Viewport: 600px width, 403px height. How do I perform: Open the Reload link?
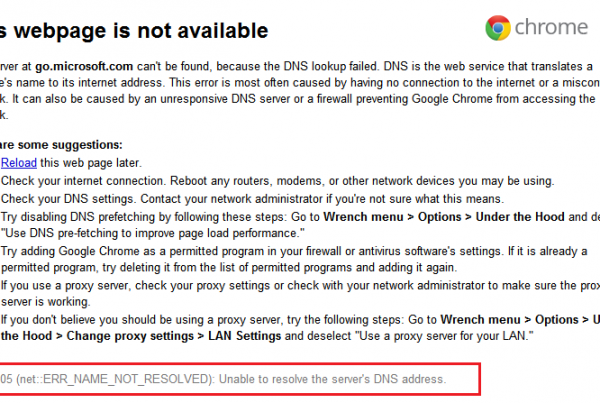tap(19, 163)
